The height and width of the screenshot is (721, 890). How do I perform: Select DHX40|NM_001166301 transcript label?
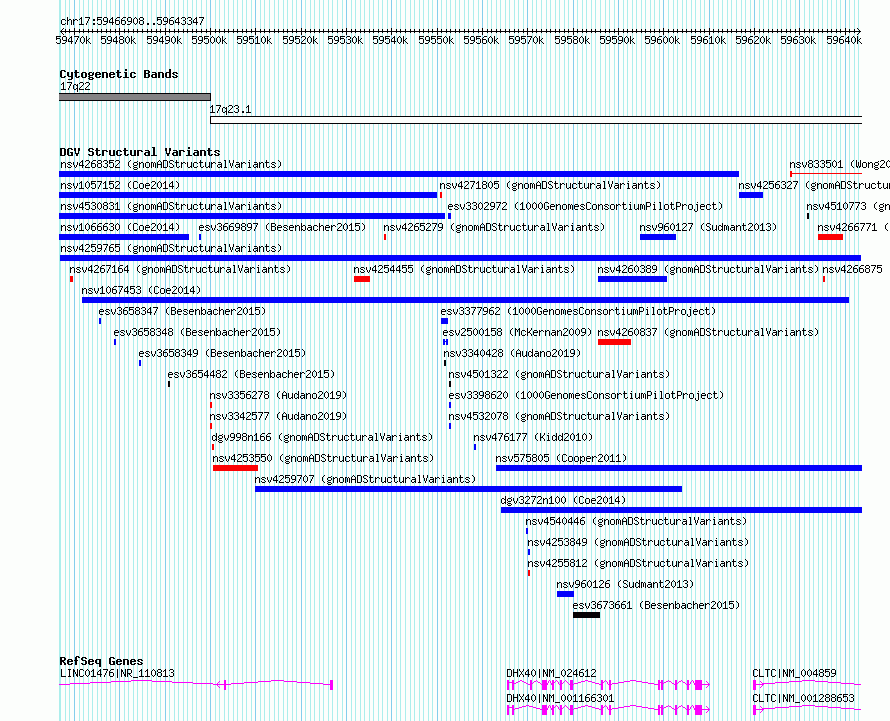coord(560,698)
